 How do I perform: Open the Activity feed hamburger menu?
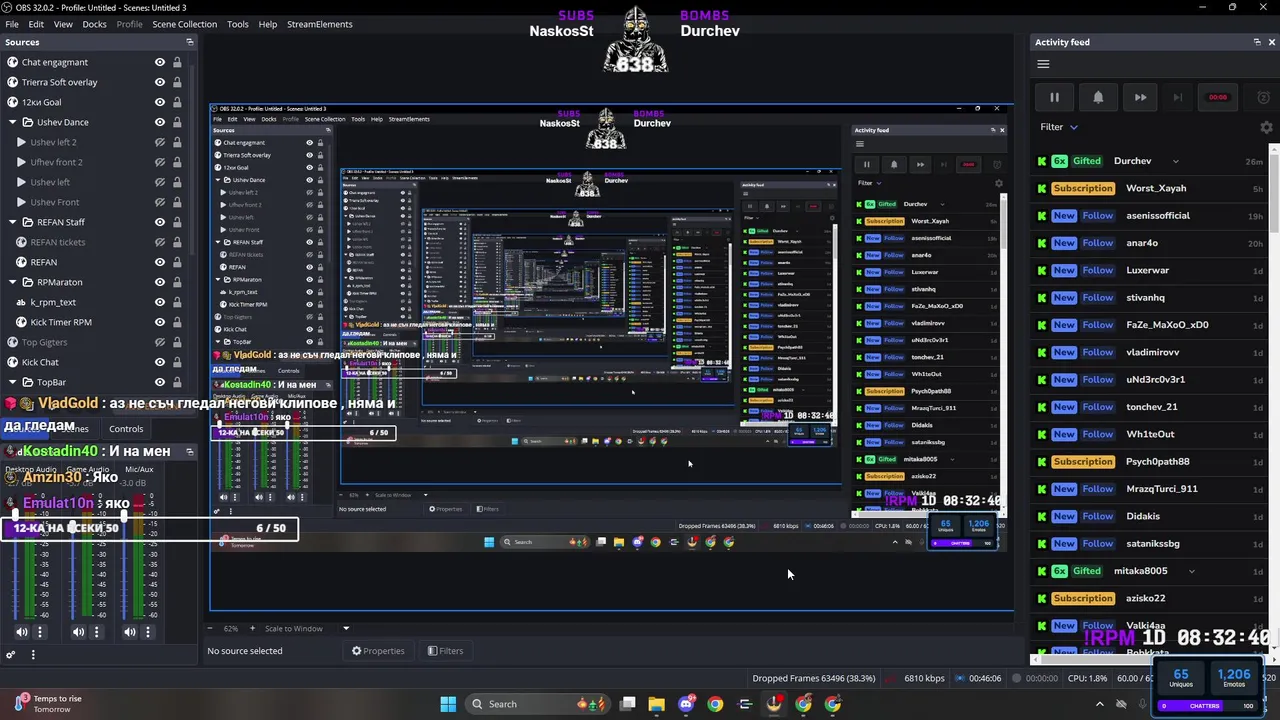[x=1043, y=64]
